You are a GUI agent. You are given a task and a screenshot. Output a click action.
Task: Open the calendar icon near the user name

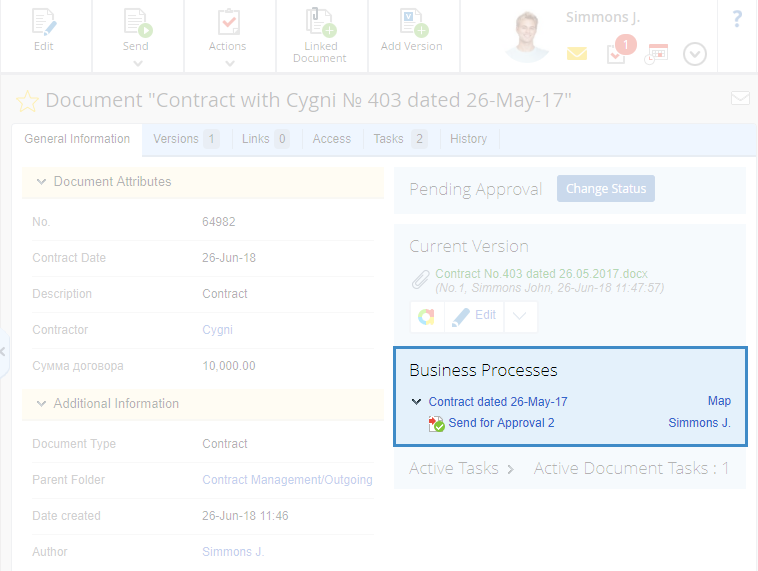657,54
